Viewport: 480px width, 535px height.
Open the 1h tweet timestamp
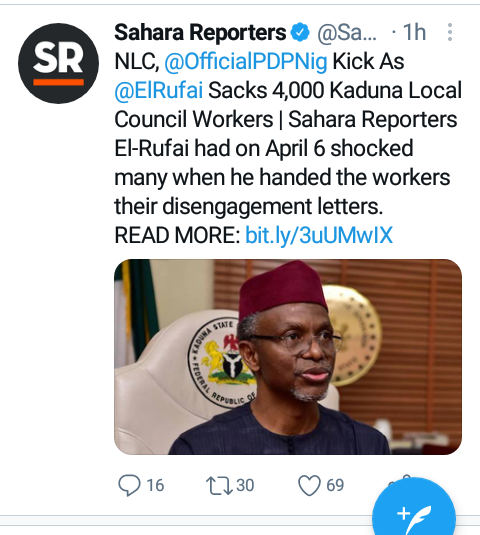(414, 32)
